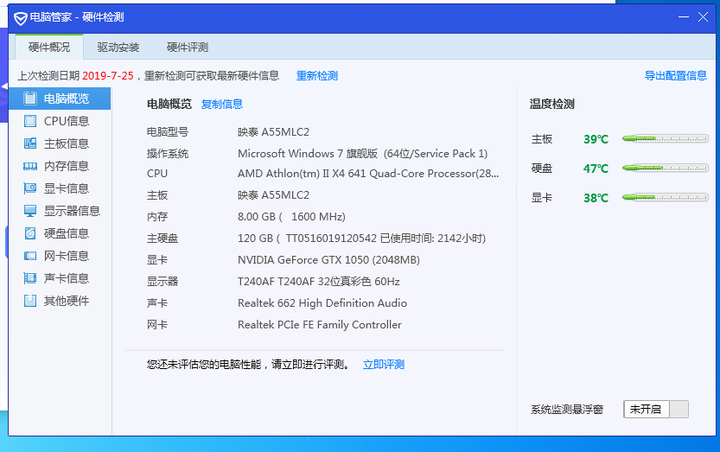Click the 电脑型号 value 映泰 A55MLC2
720x452 pixels.
tap(273, 132)
